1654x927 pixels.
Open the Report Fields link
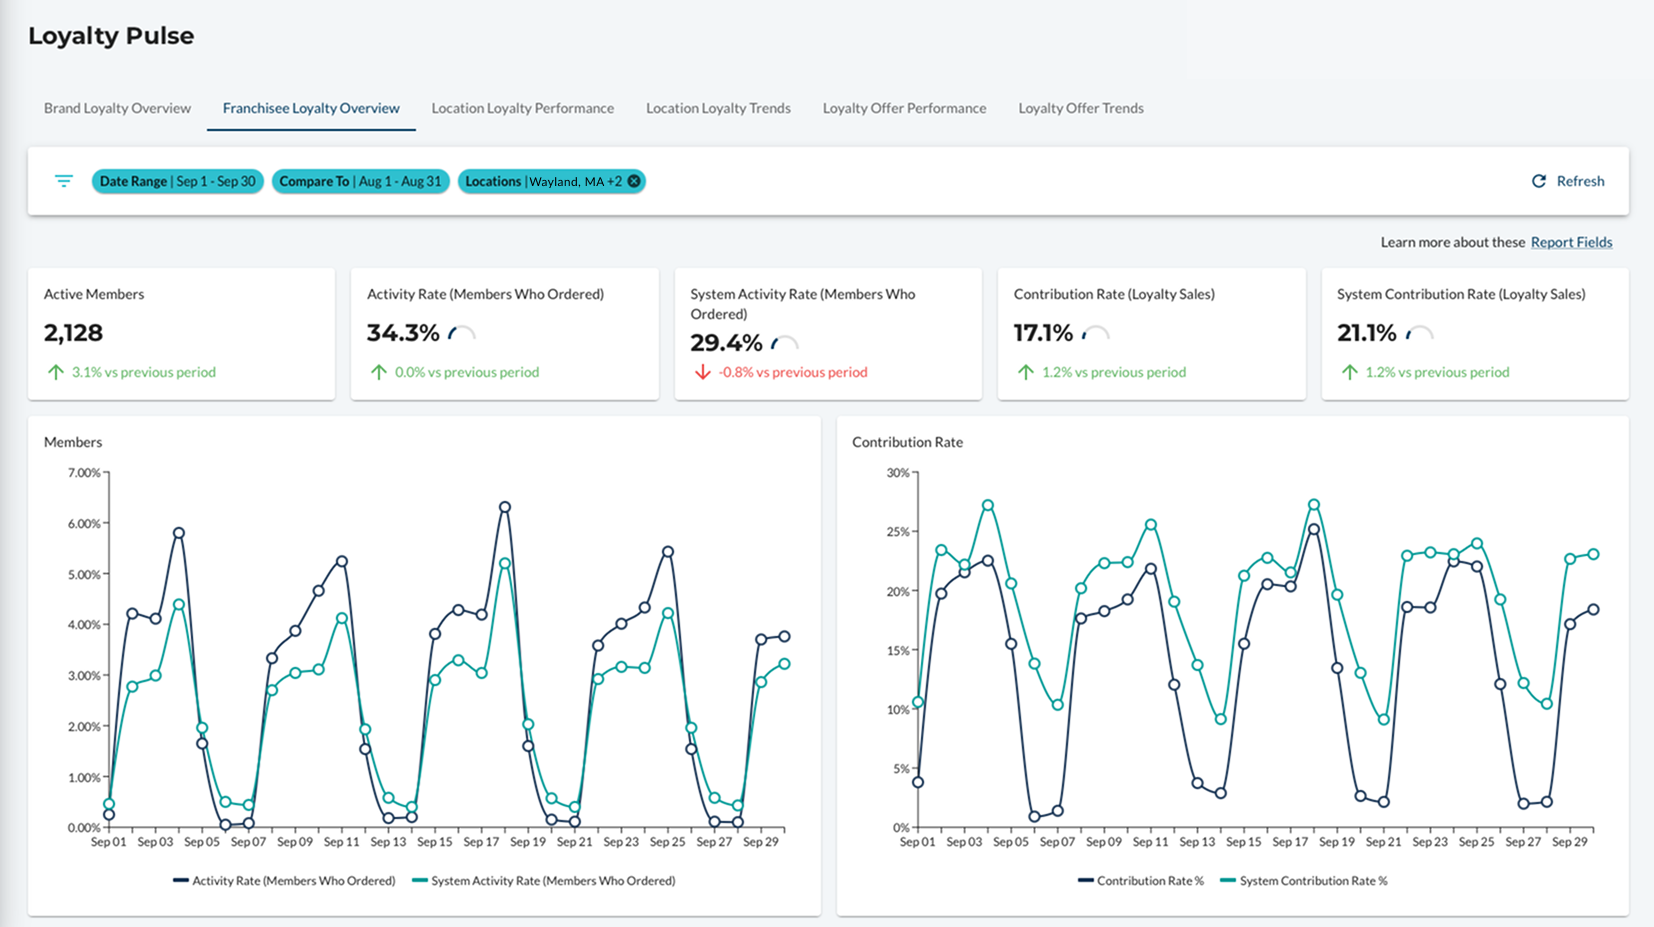click(x=1571, y=242)
